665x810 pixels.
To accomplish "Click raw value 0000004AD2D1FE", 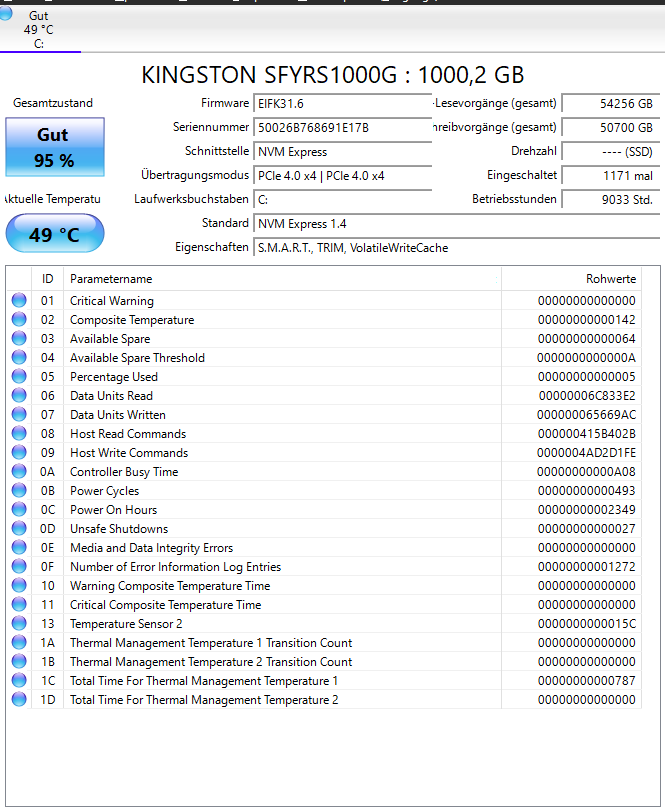I will click(x=586, y=453).
